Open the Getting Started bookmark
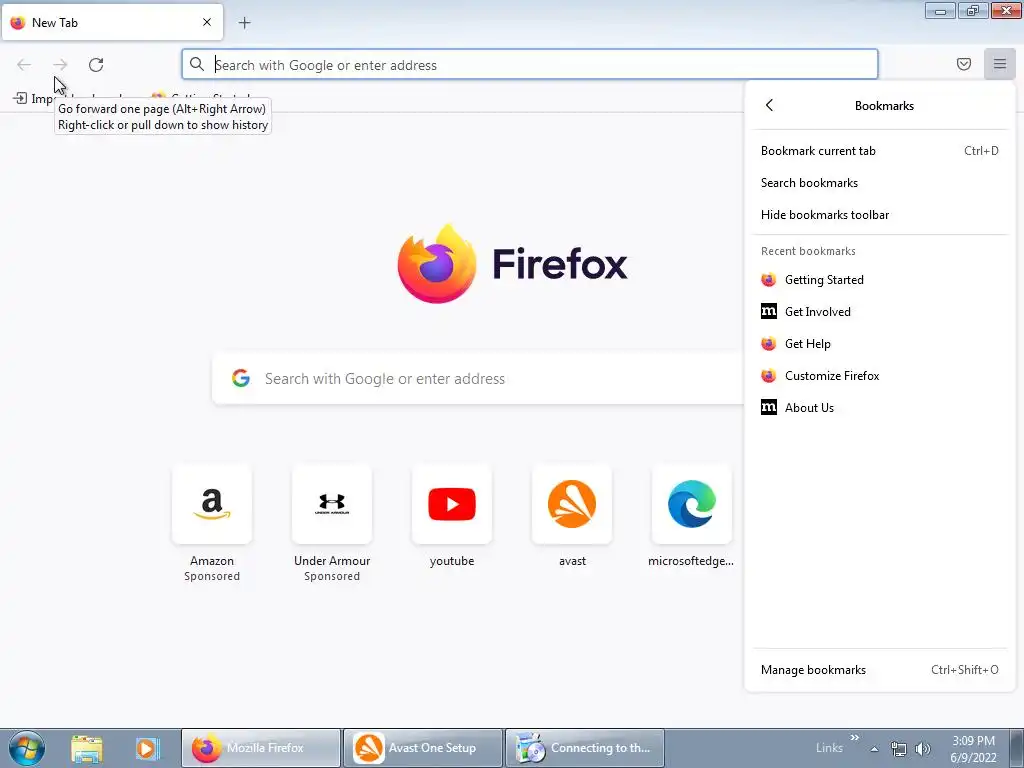This screenshot has height=768, width=1024. [x=880, y=280]
